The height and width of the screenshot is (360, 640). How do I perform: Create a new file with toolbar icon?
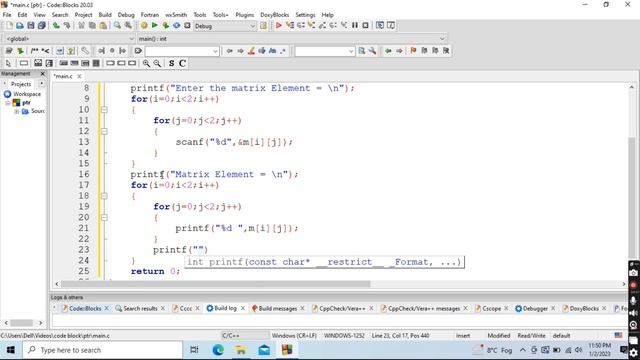click(x=9, y=26)
